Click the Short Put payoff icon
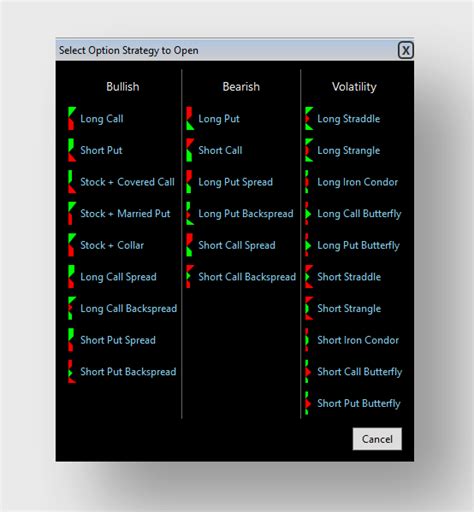Viewport: 474px width, 512px height. 72,150
